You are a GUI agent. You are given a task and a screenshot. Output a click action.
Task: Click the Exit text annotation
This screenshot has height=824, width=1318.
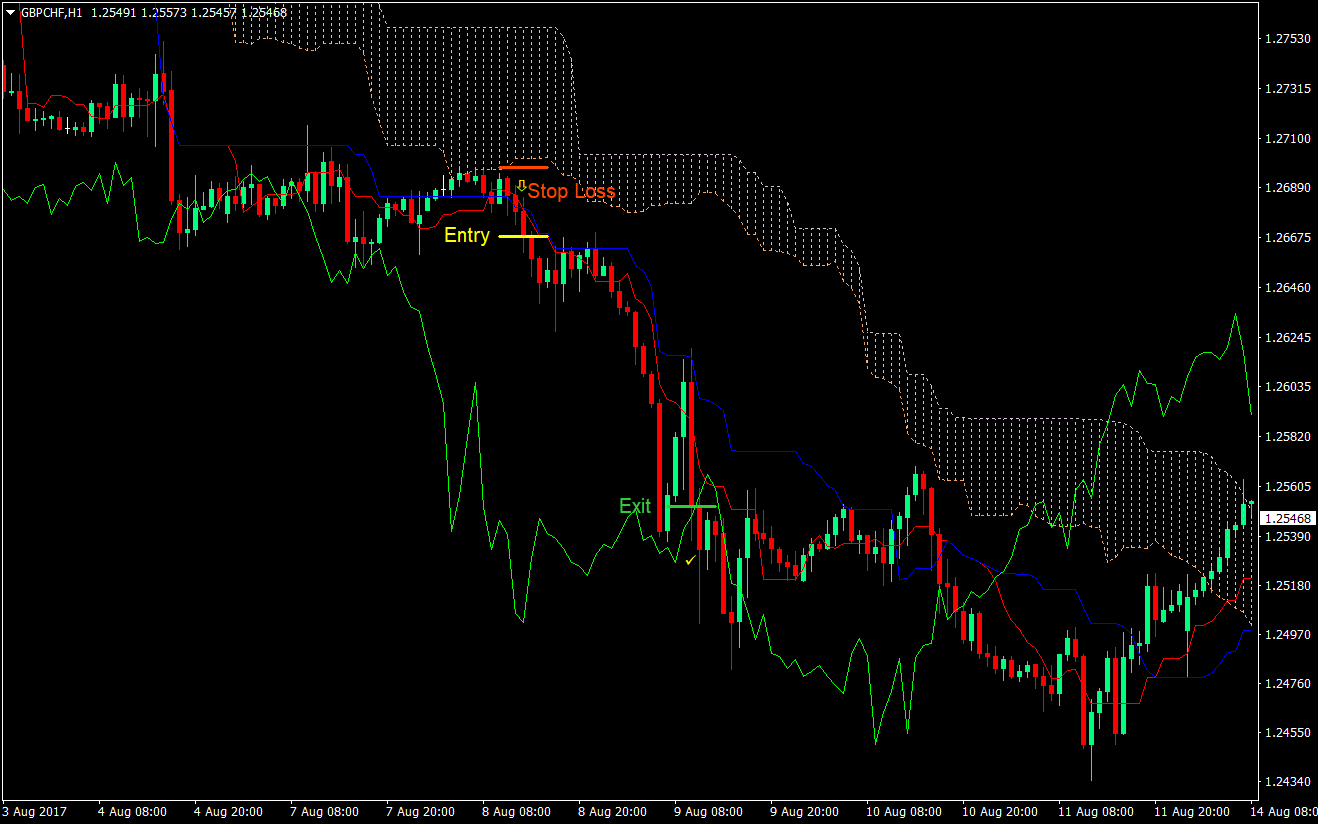(635, 507)
